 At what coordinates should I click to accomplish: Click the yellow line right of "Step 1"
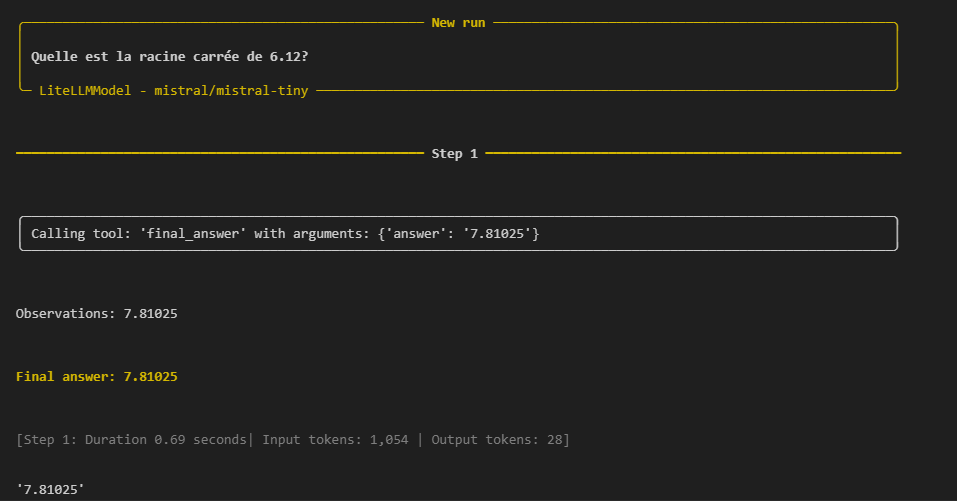point(692,154)
